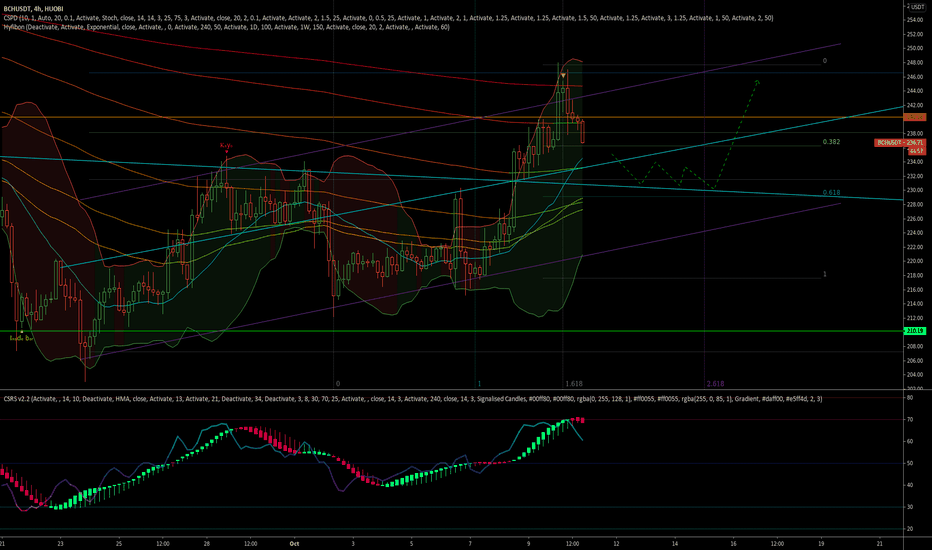Click the USDT currency label
932x550 pixels.
click(917, 7)
